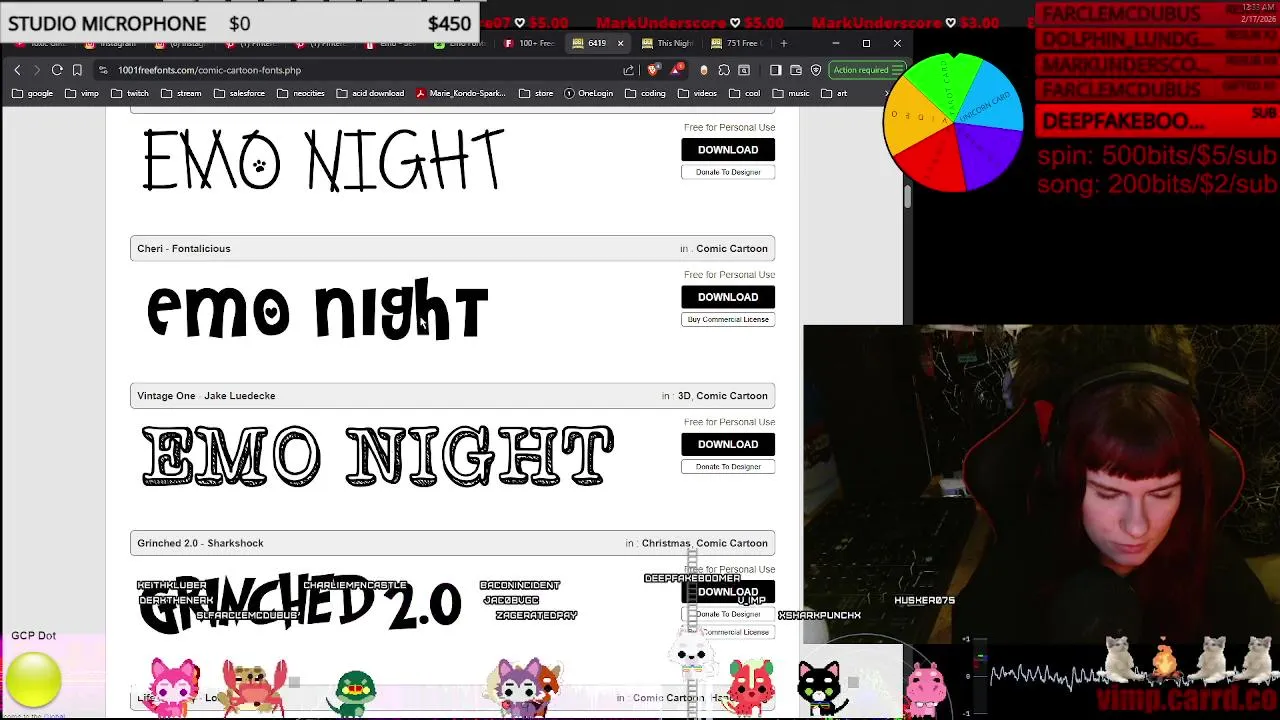
Task: Open the Brave wallet icon
Action: click(796, 70)
